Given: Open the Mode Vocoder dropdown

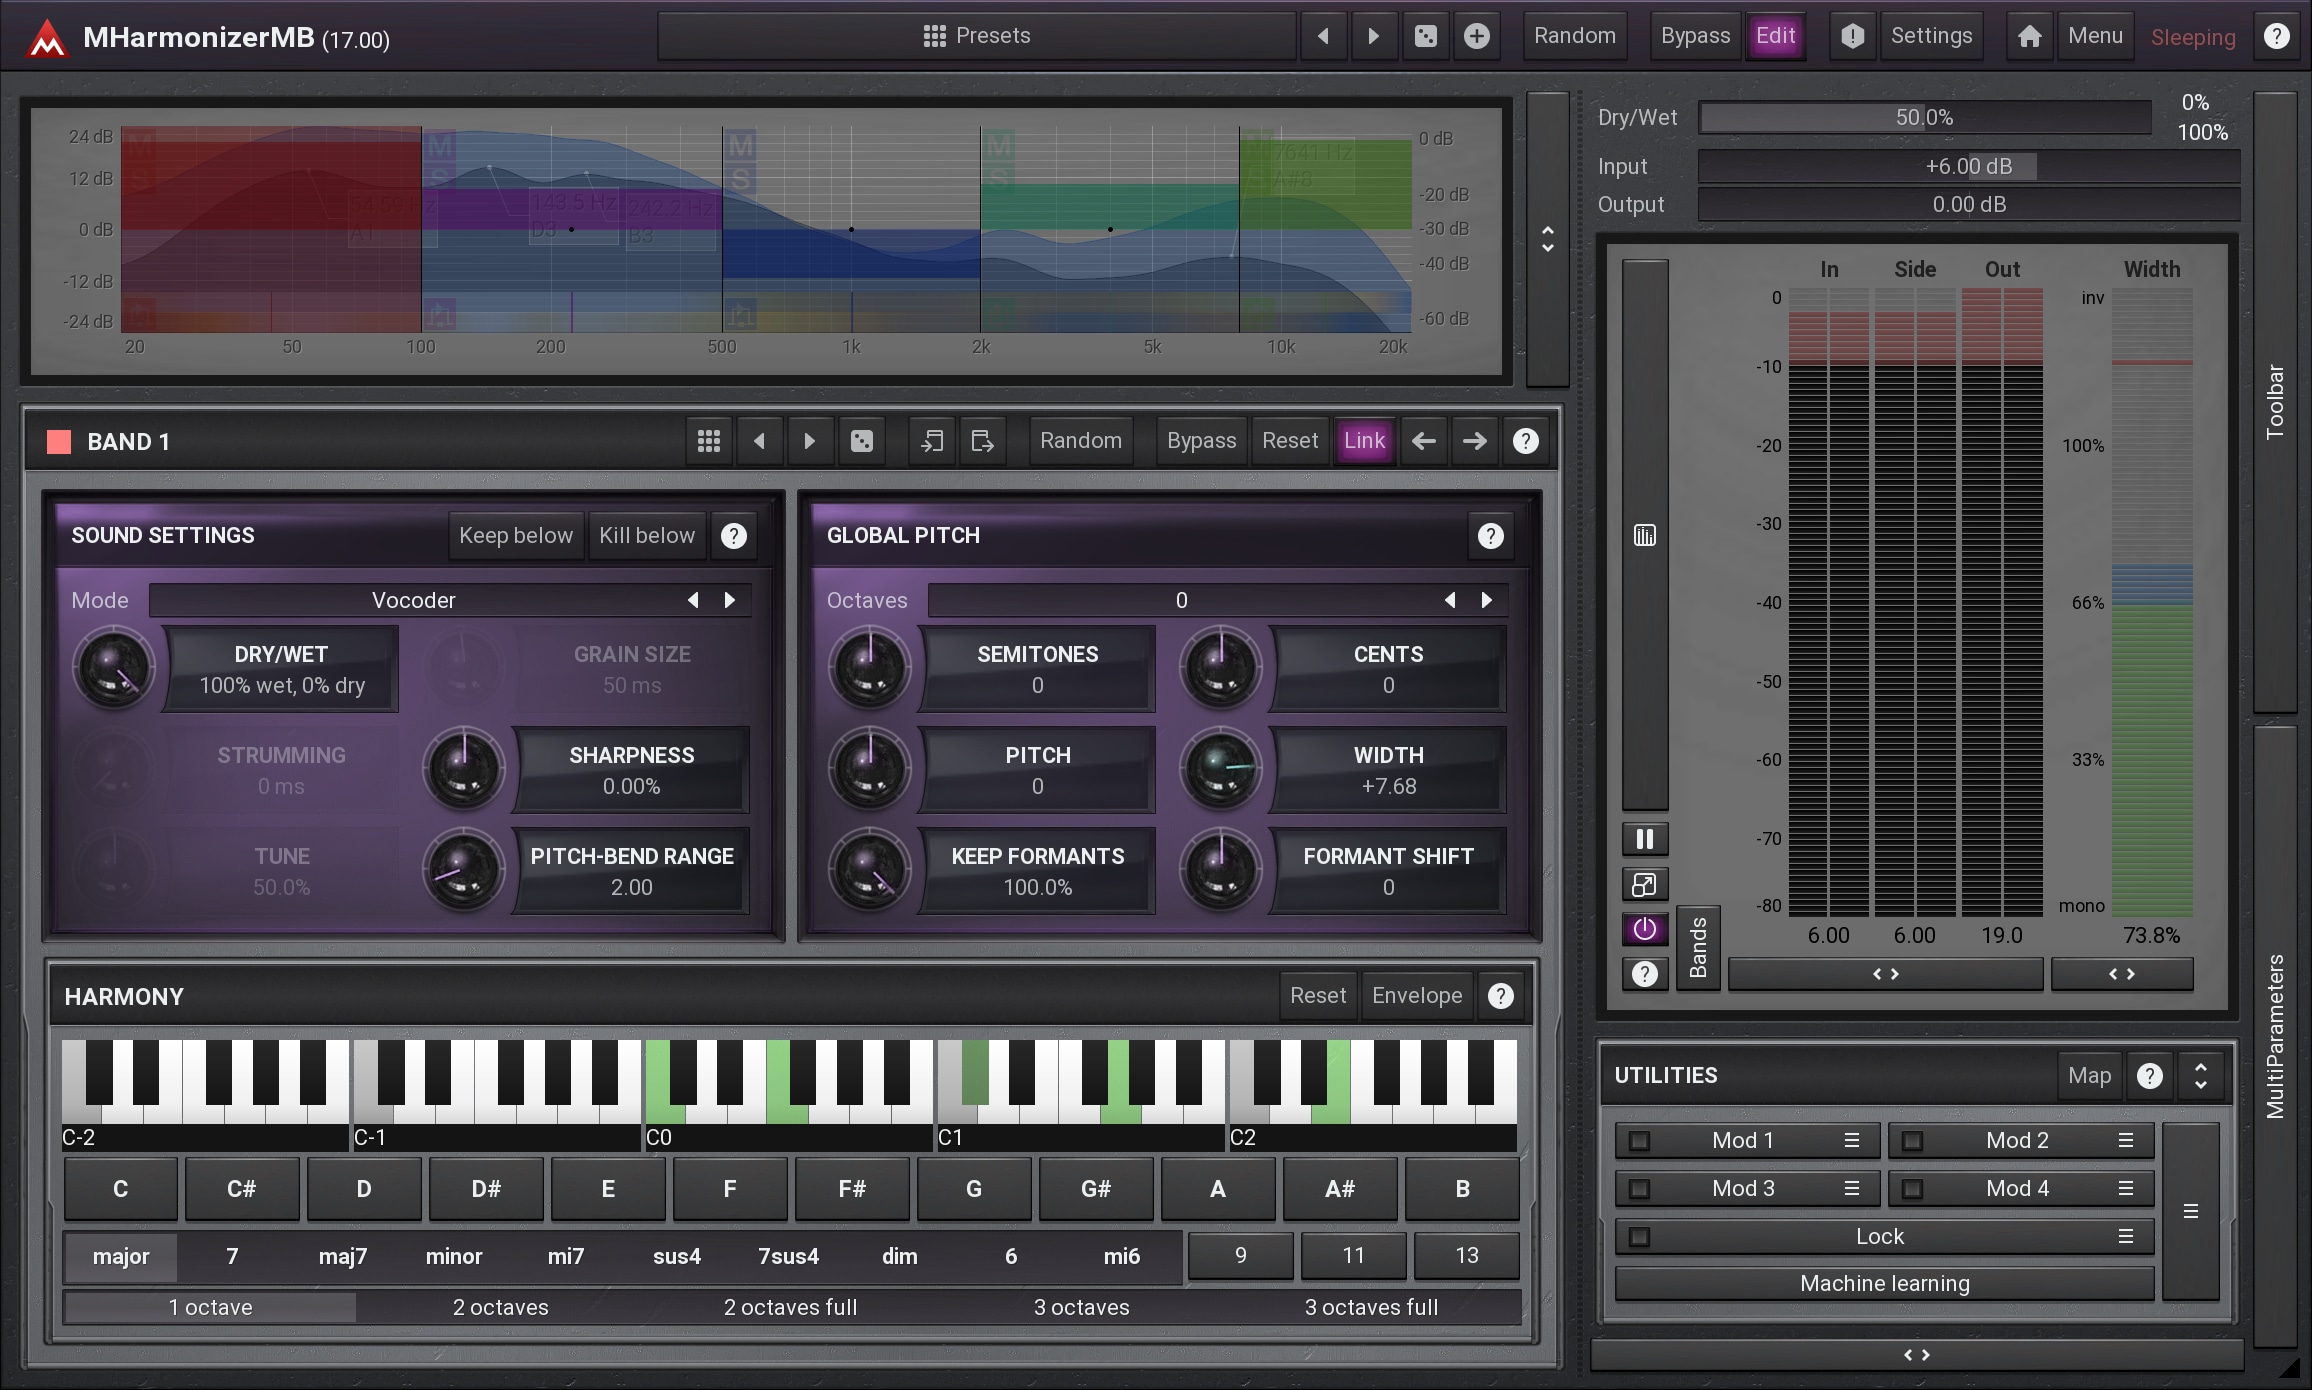Looking at the screenshot, I should (414, 600).
